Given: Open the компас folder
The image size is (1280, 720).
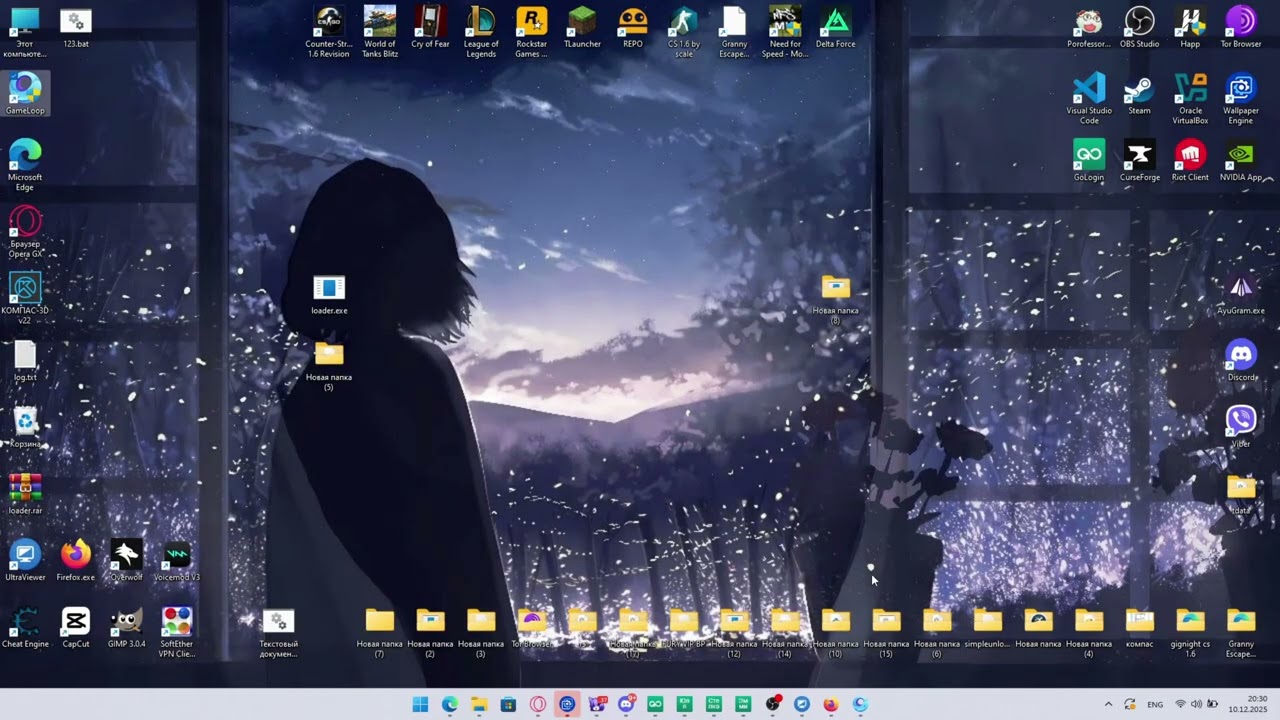Looking at the screenshot, I should click(x=1139, y=629).
